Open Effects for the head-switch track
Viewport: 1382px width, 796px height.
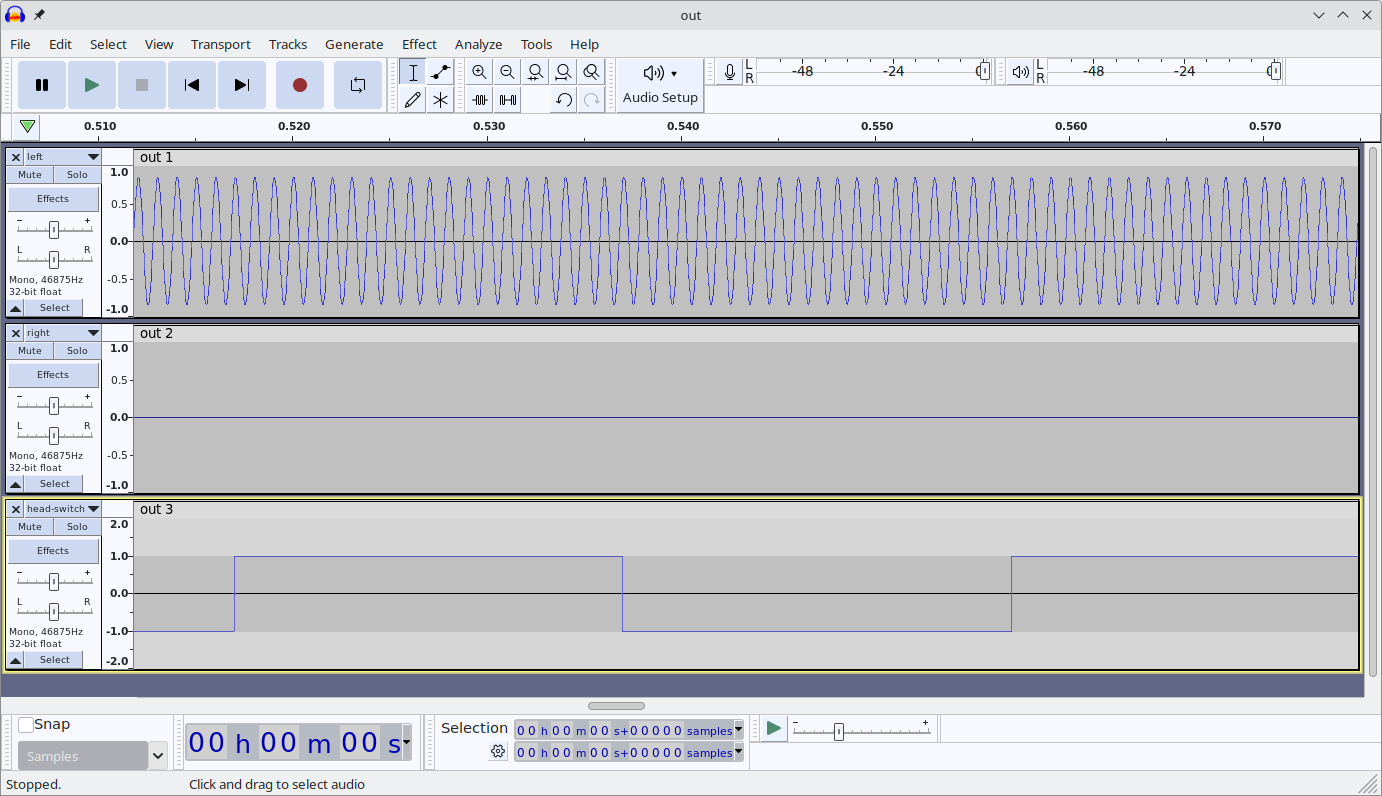pos(53,551)
